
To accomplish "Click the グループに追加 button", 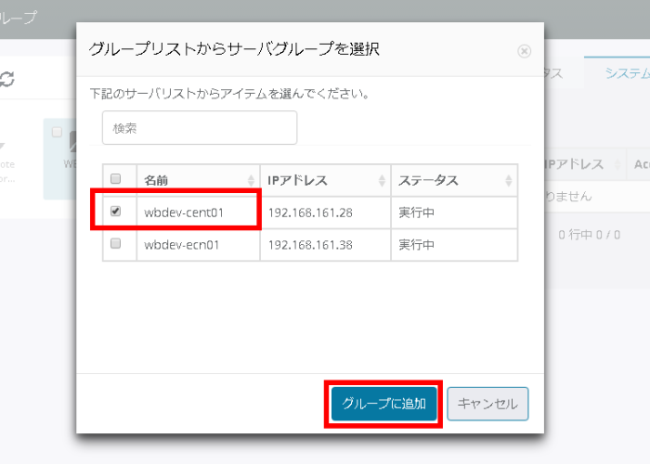I will click(x=384, y=404).
